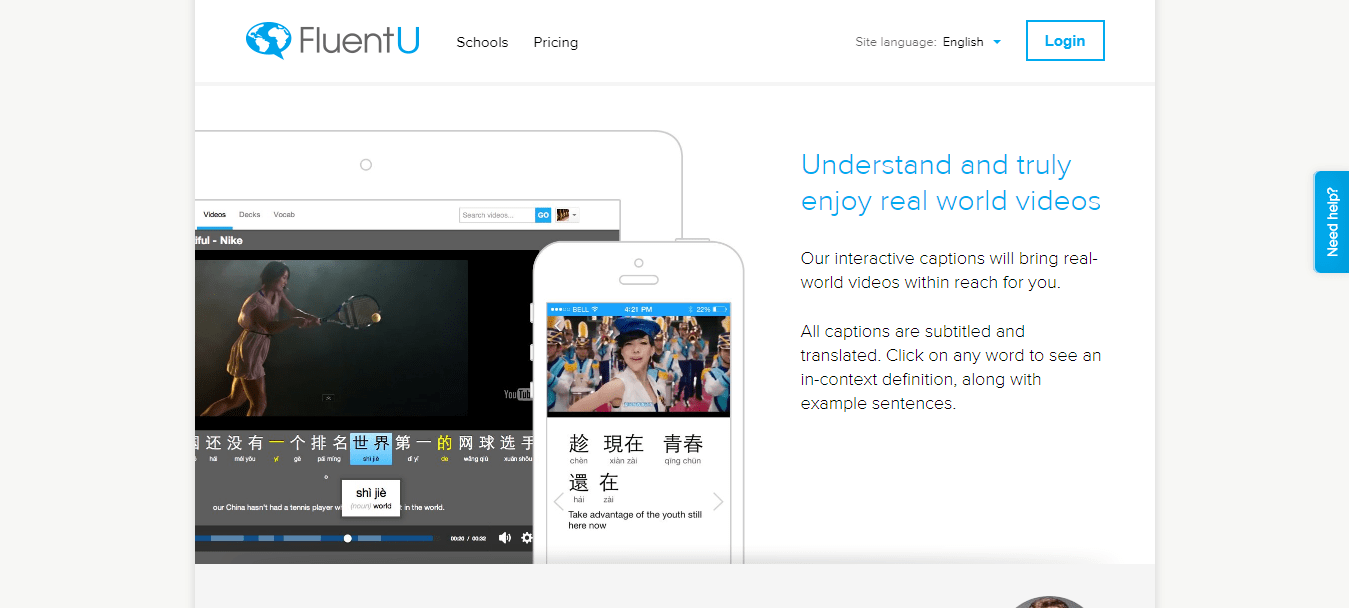1349x608 pixels.
Task: Click the 网球 caption word
Action: click(x=477, y=443)
